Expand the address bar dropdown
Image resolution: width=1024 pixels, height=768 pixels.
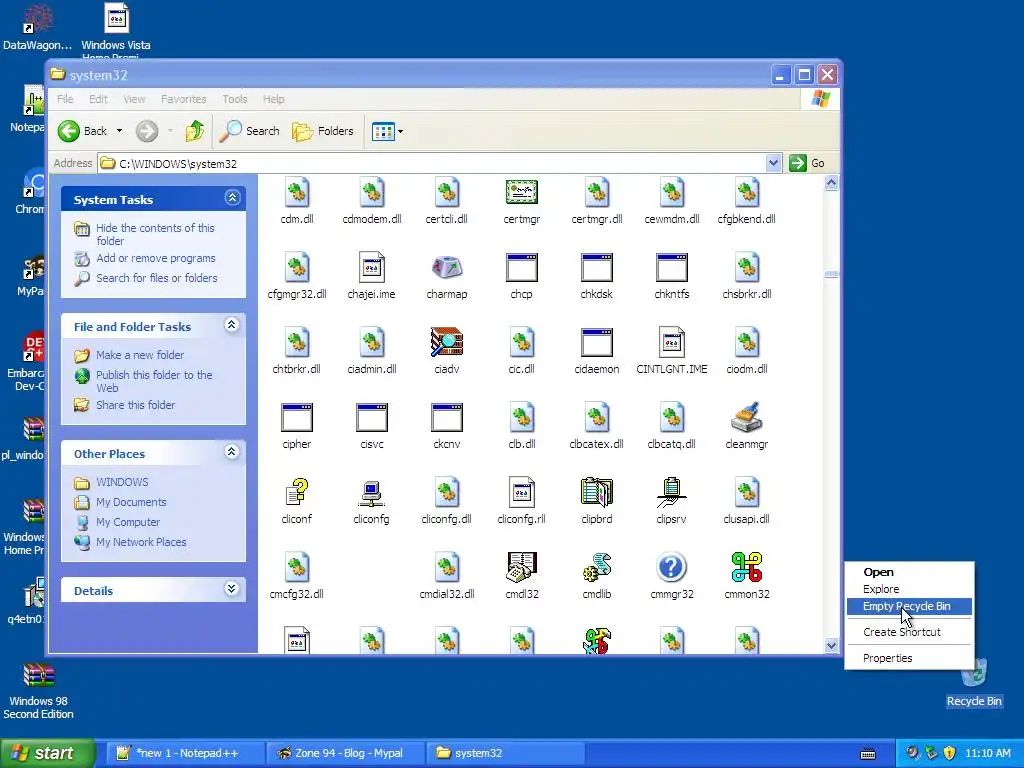coord(773,163)
